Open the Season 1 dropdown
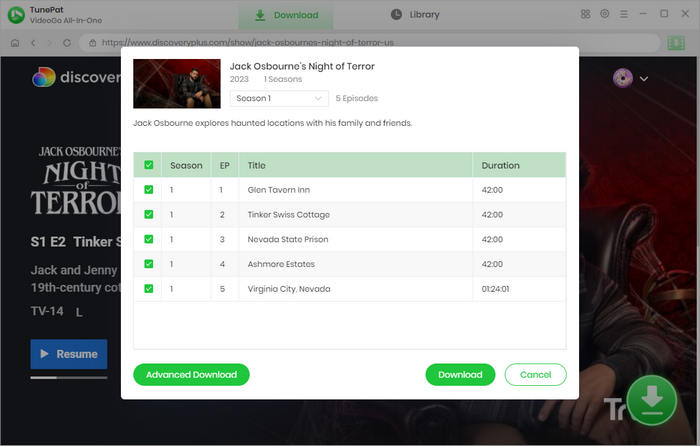The width and height of the screenshot is (700, 446). 279,98
